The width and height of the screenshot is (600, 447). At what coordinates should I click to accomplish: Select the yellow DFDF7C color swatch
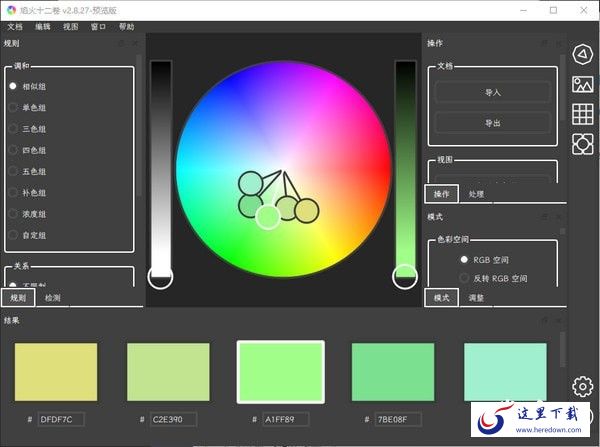click(x=56, y=372)
